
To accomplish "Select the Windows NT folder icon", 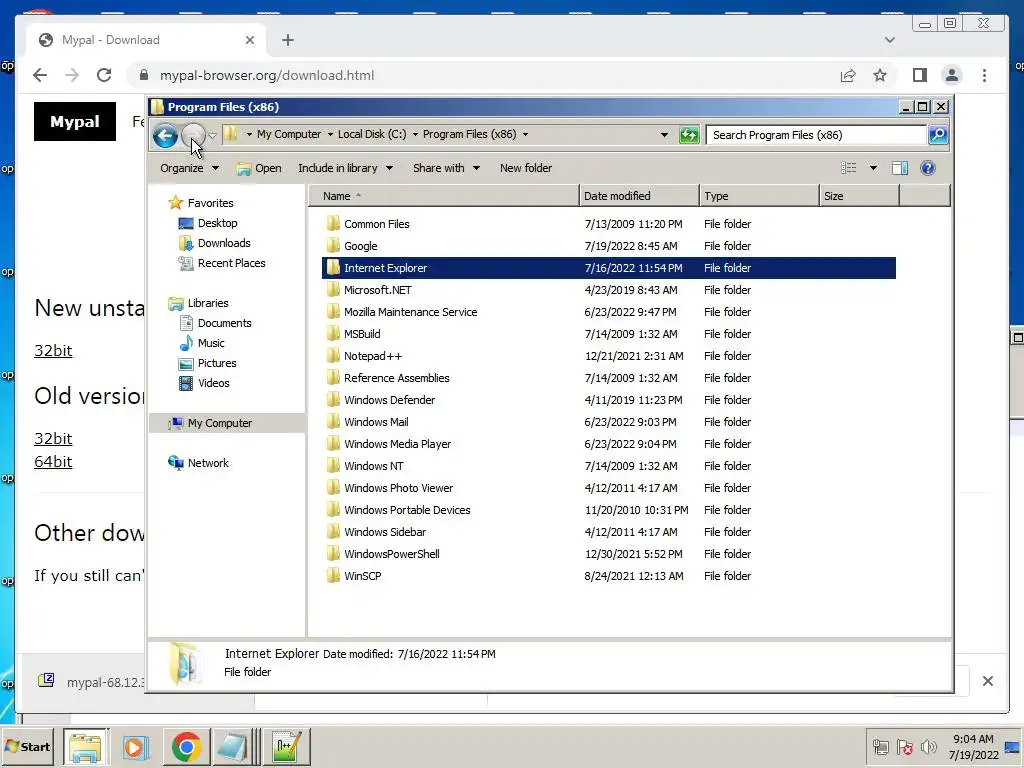I will click(333, 466).
